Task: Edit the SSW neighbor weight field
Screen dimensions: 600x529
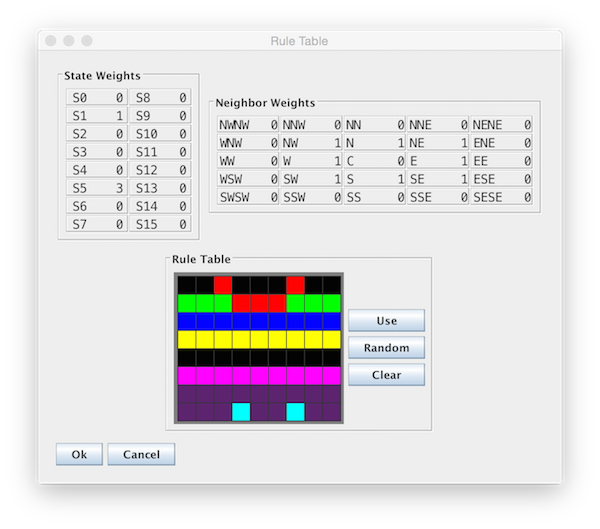Action: (311, 197)
